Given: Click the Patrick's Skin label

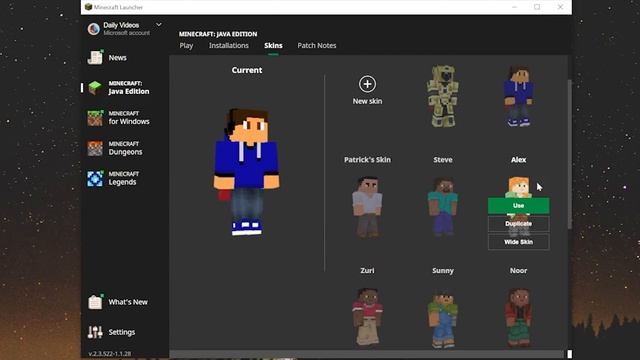Looking at the screenshot, I should click(x=367, y=160).
